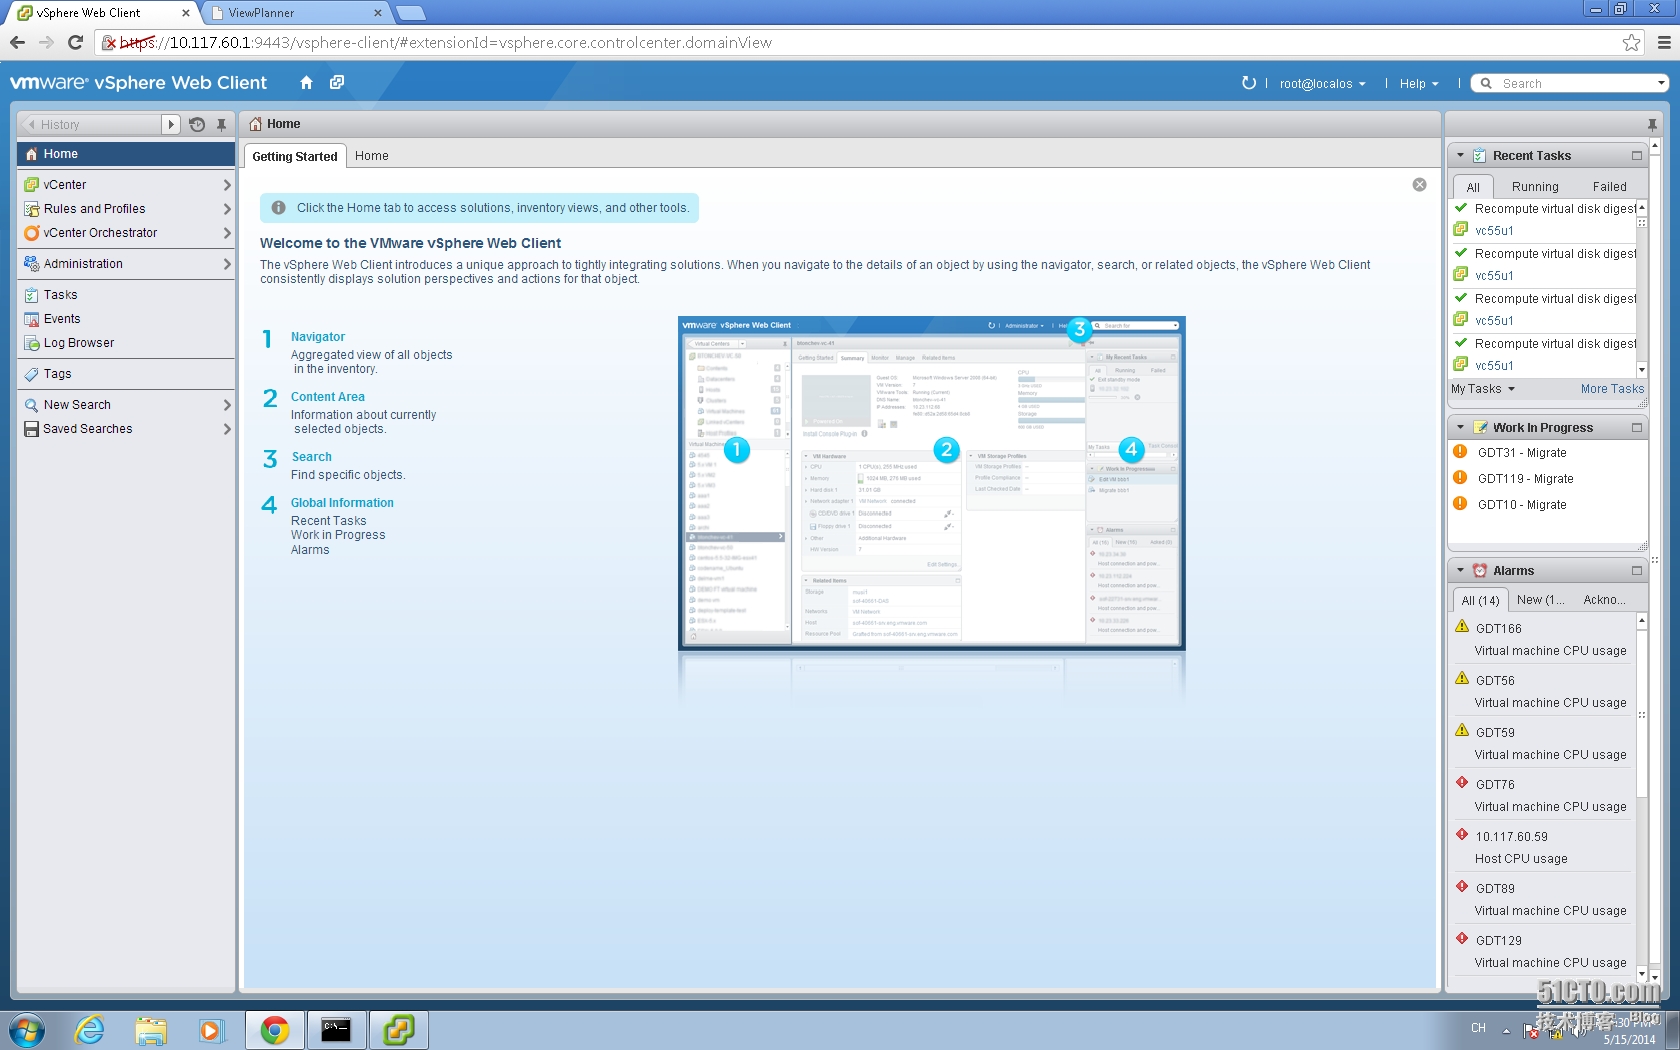The width and height of the screenshot is (1680, 1050).
Task: Click the history recent-objects icon in the navigator
Action: point(197,125)
